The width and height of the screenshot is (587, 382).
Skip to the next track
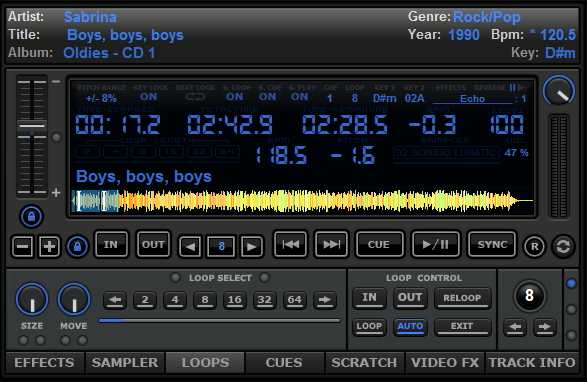(x=331, y=245)
